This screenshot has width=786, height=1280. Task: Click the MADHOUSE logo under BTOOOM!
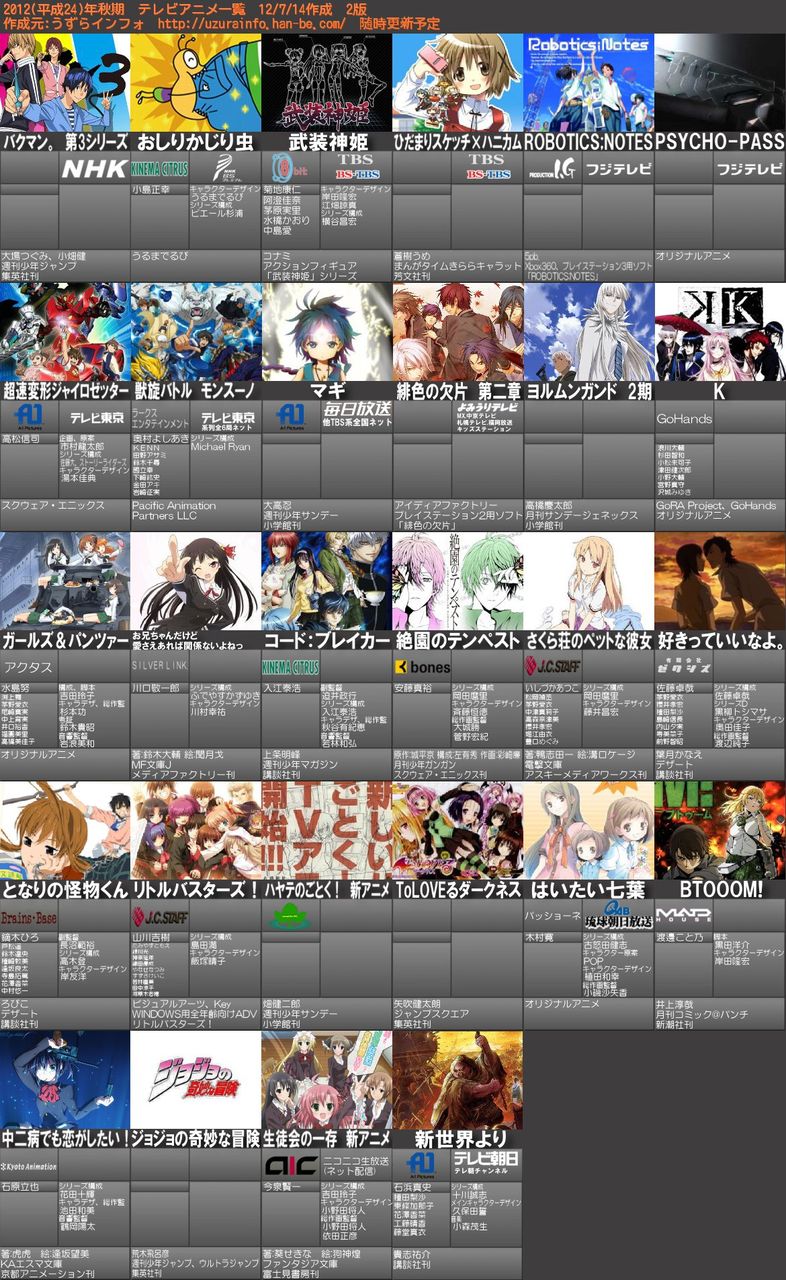coord(683,915)
